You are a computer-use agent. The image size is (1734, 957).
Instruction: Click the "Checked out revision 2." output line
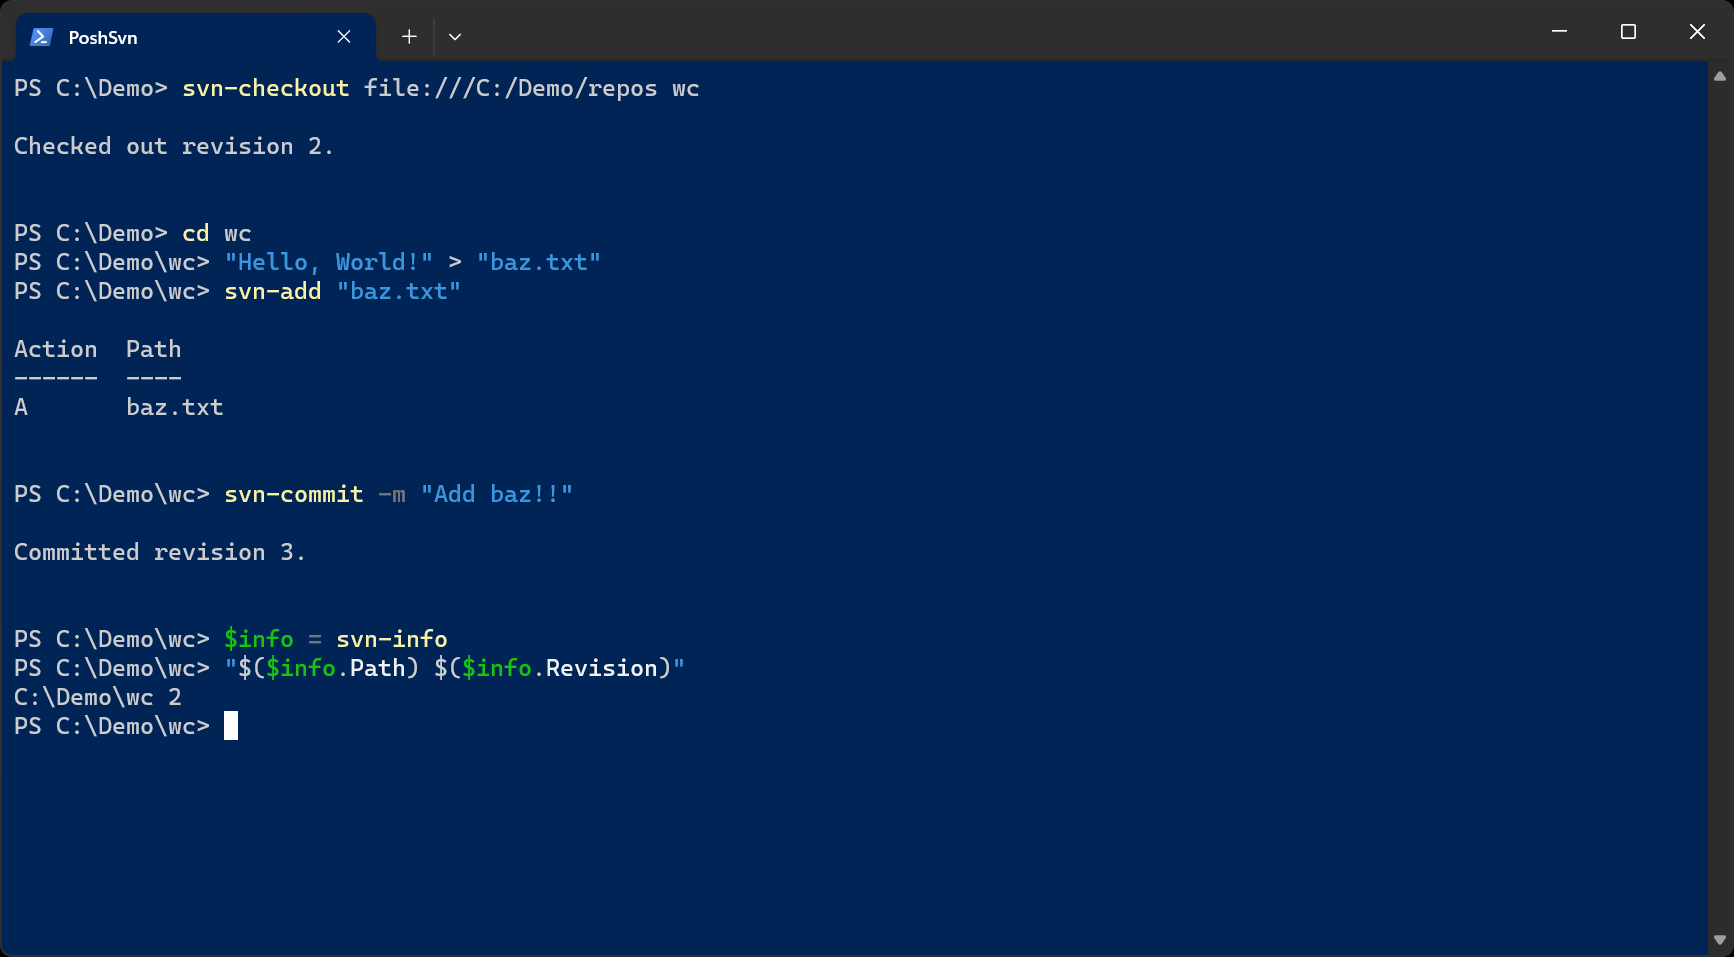point(173,146)
